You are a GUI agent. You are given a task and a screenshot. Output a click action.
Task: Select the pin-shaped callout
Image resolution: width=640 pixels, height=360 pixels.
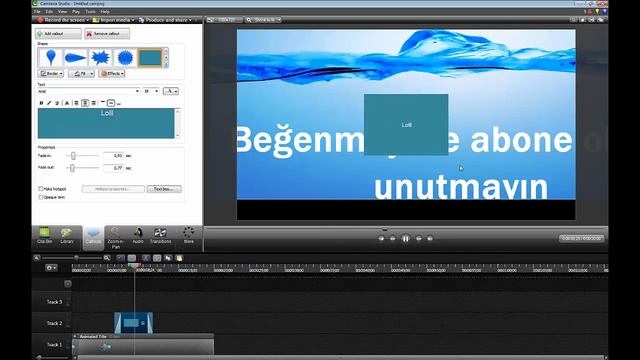(50, 58)
